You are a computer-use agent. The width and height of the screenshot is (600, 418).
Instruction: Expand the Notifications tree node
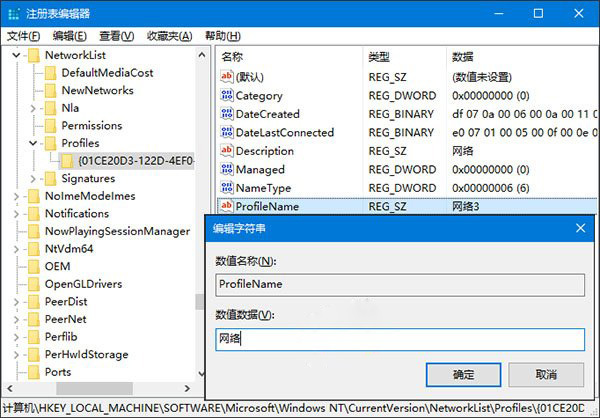[16, 214]
